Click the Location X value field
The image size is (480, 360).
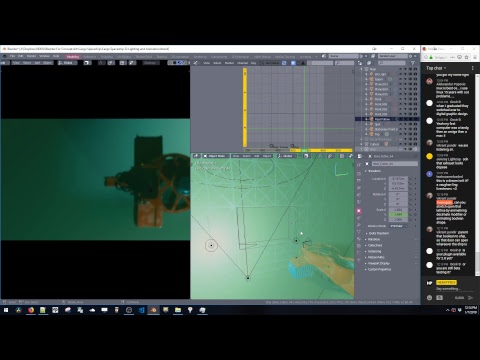pos(398,179)
